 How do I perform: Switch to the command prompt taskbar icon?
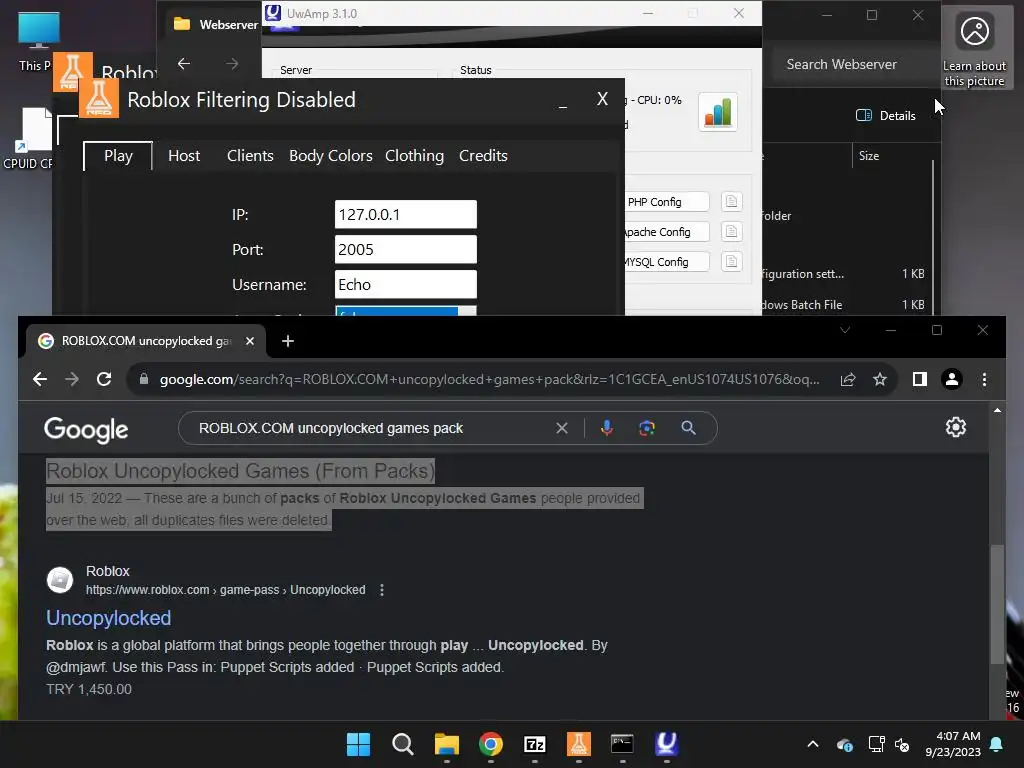point(622,744)
